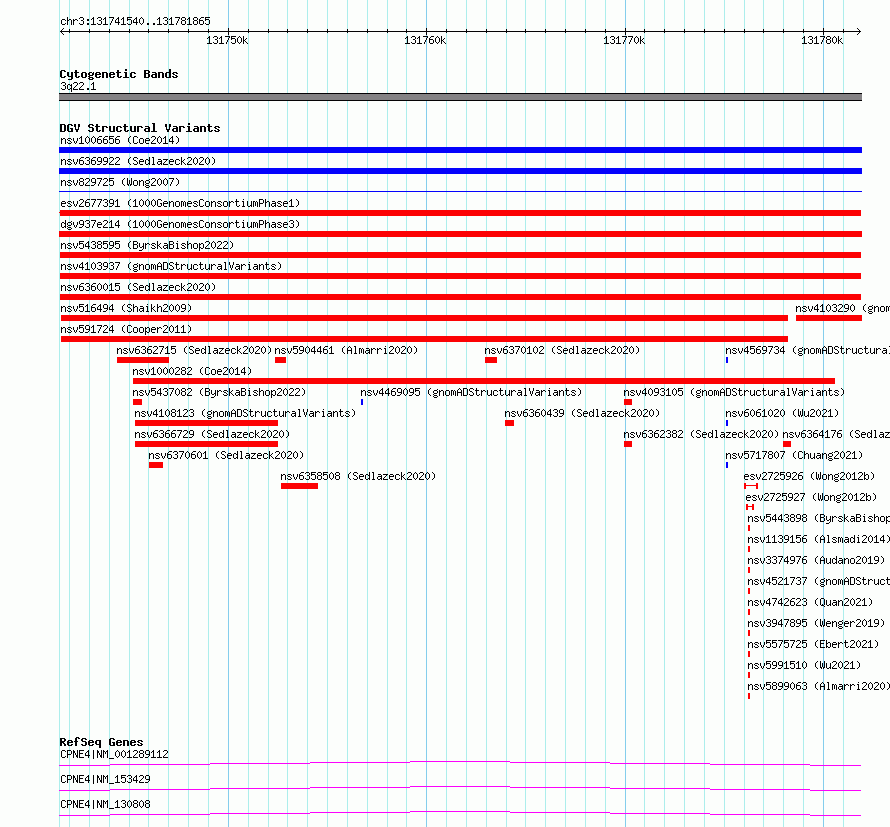
Task: Select nsv6370601 (Sedlazeck2020) label
Action: coord(226,455)
